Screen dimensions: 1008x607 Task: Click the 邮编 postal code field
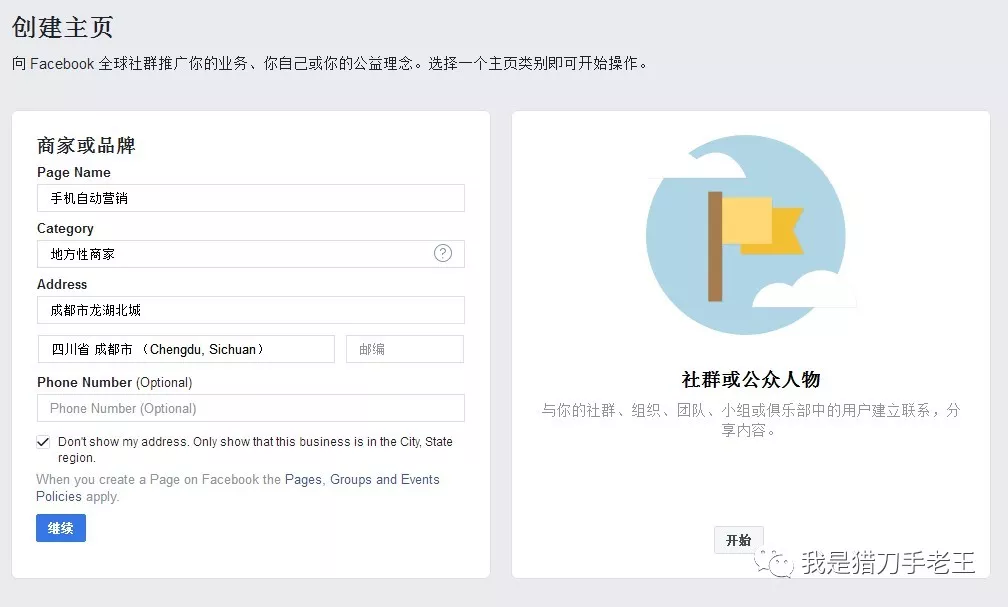[x=405, y=349]
